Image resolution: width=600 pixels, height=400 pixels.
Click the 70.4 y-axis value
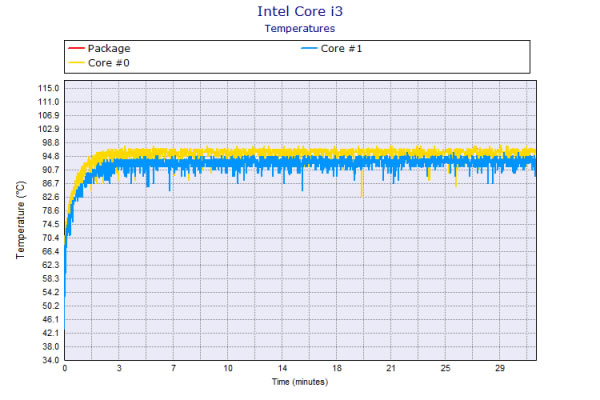click(x=51, y=238)
